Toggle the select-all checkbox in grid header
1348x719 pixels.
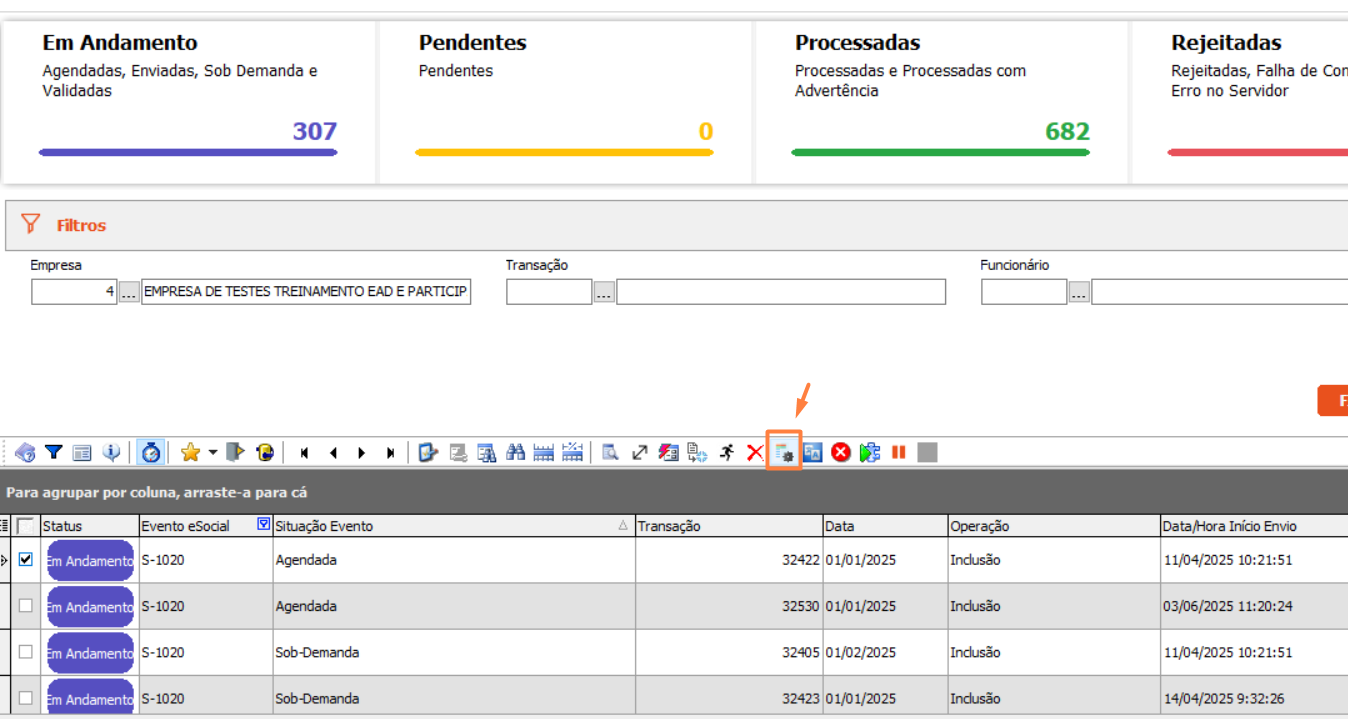pos(26,526)
